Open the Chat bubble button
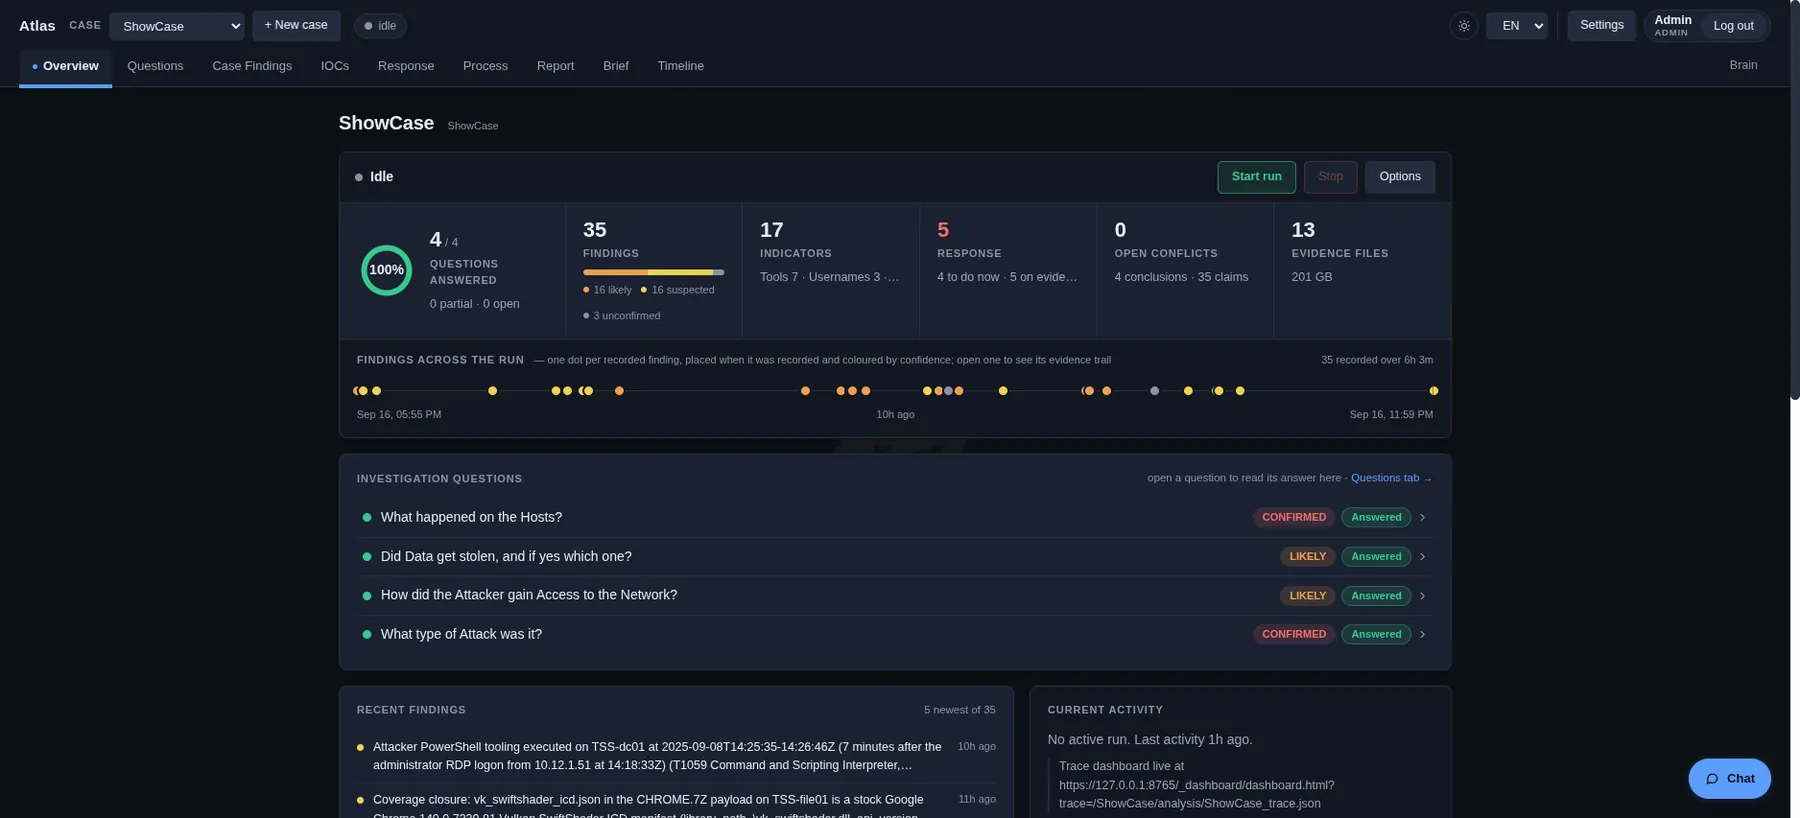1800x818 pixels. pos(1729,778)
